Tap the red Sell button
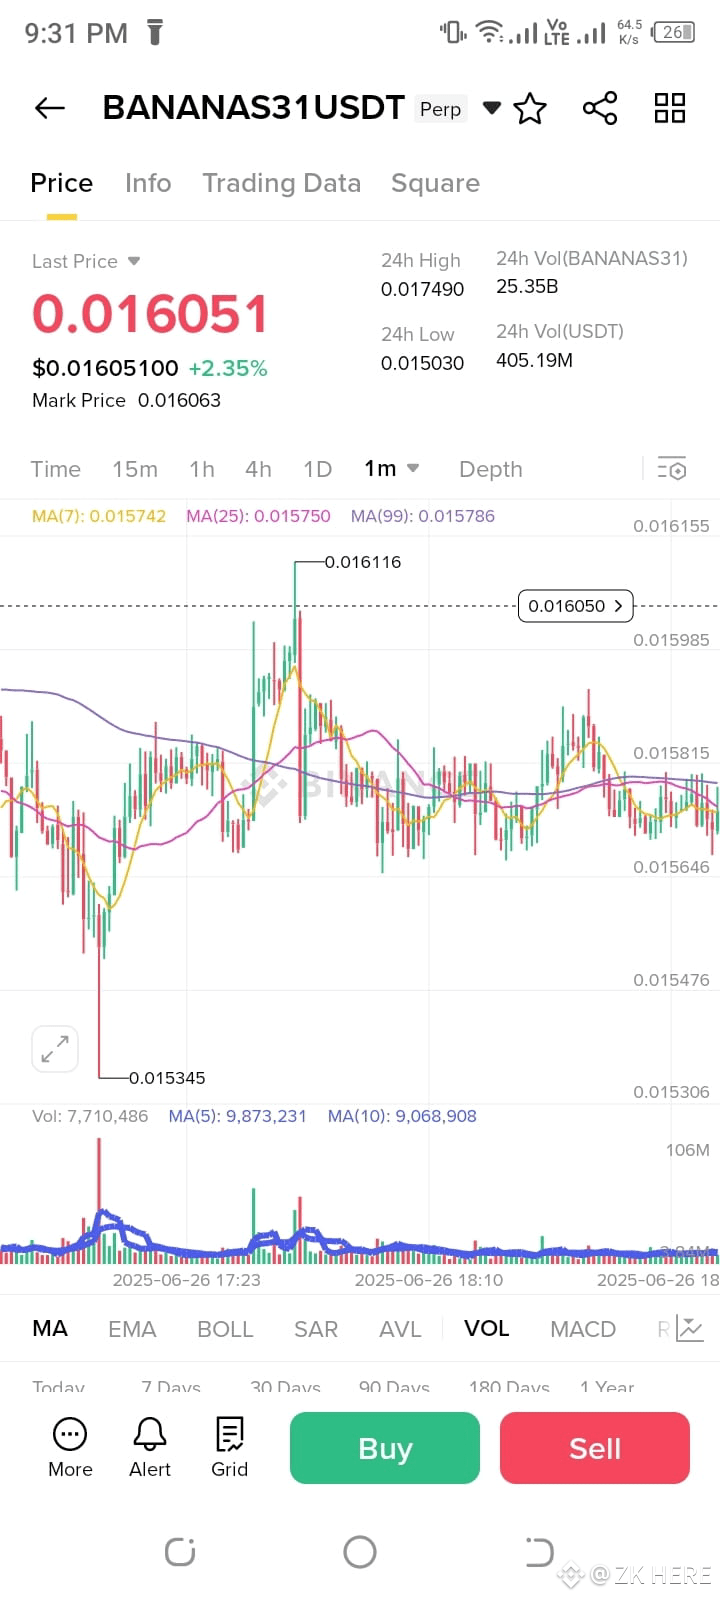 (x=595, y=1448)
